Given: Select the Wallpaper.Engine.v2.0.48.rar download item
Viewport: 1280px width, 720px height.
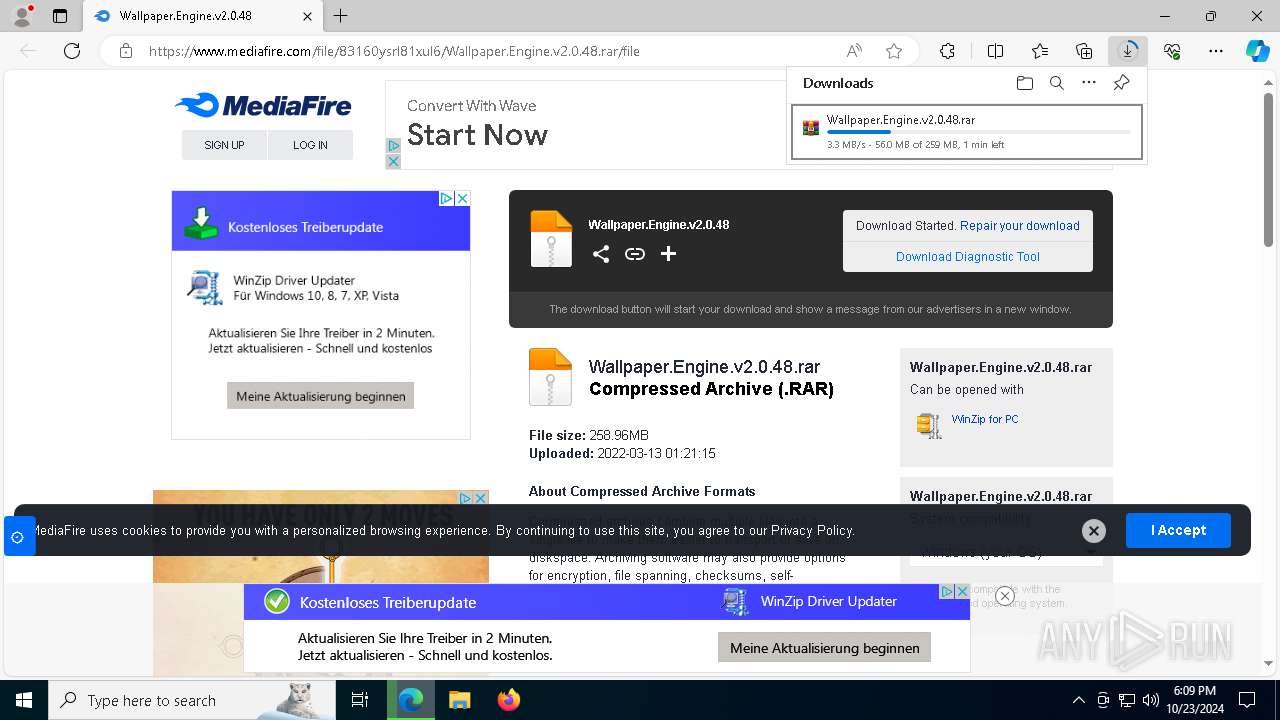Looking at the screenshot, I should tap(966, 132).
